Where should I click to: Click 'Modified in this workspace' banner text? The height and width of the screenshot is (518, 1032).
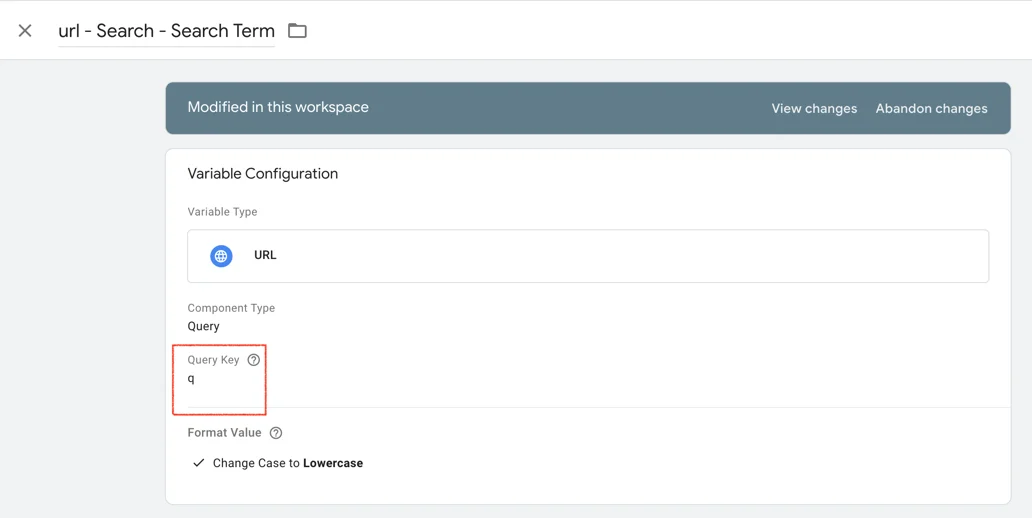pos(278,107)
